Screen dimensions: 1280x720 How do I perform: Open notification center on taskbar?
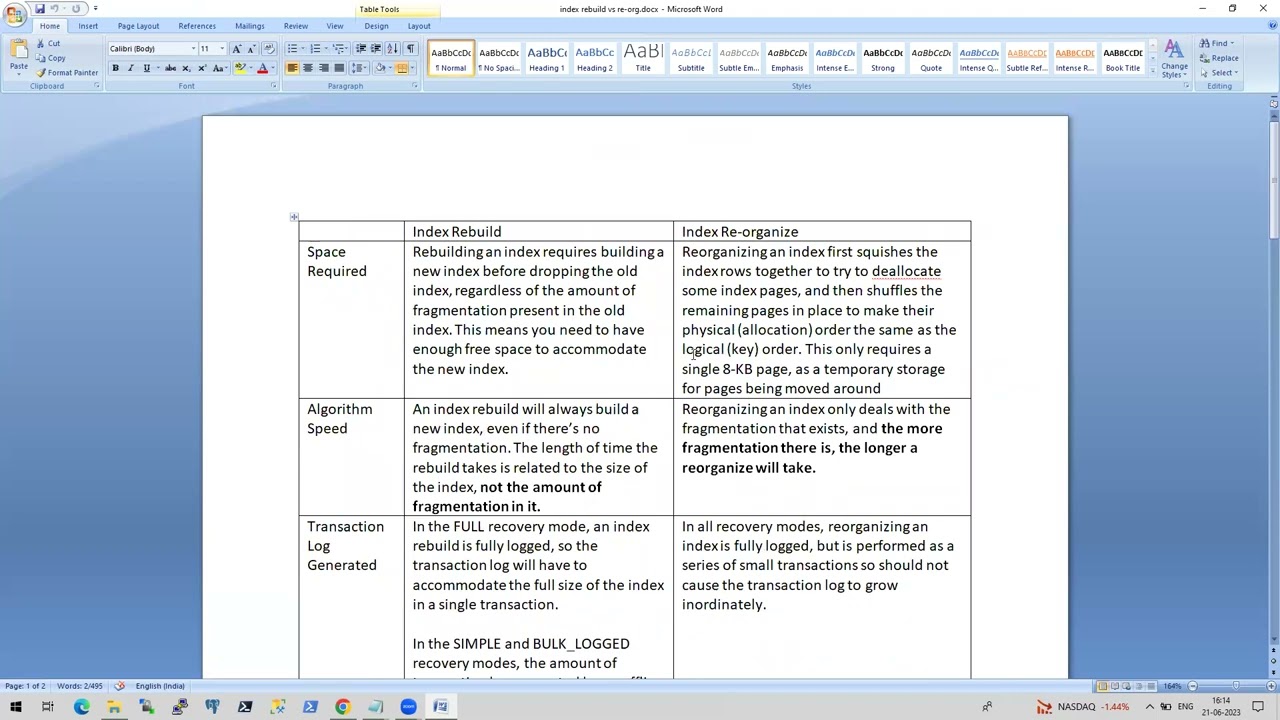pos(1258,707)
